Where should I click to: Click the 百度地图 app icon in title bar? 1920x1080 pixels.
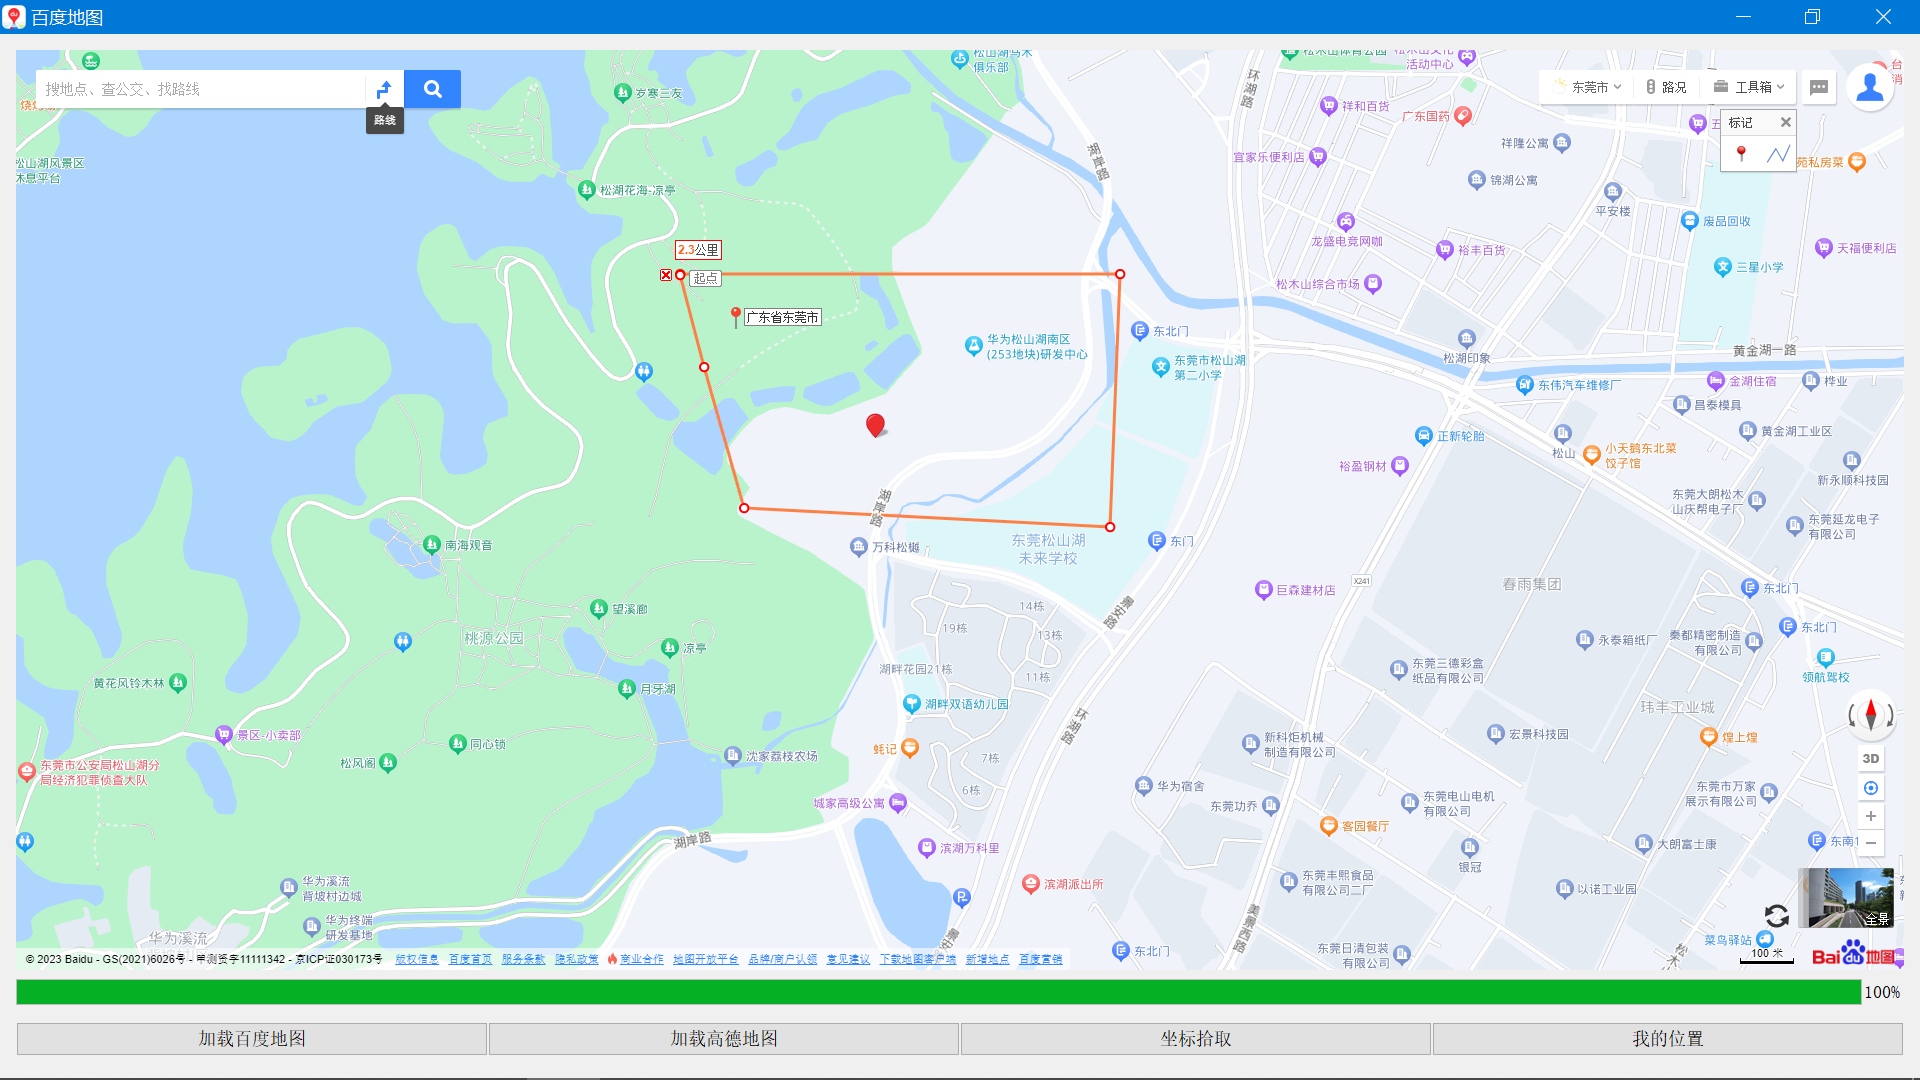tap(14, 17)
